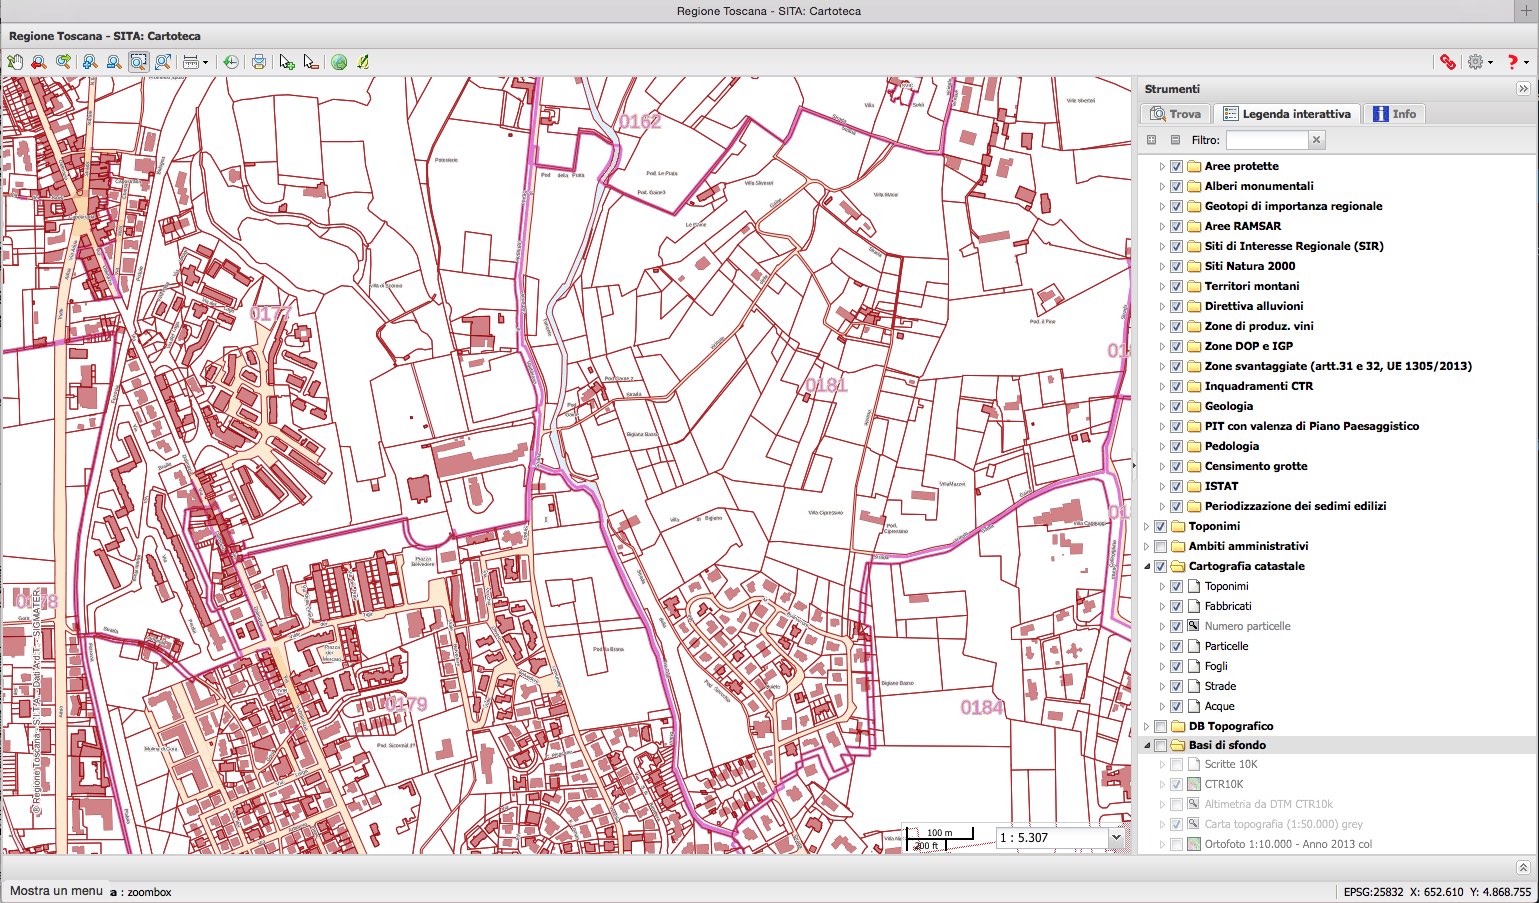Select the measure ruler tool

point(190,62)
